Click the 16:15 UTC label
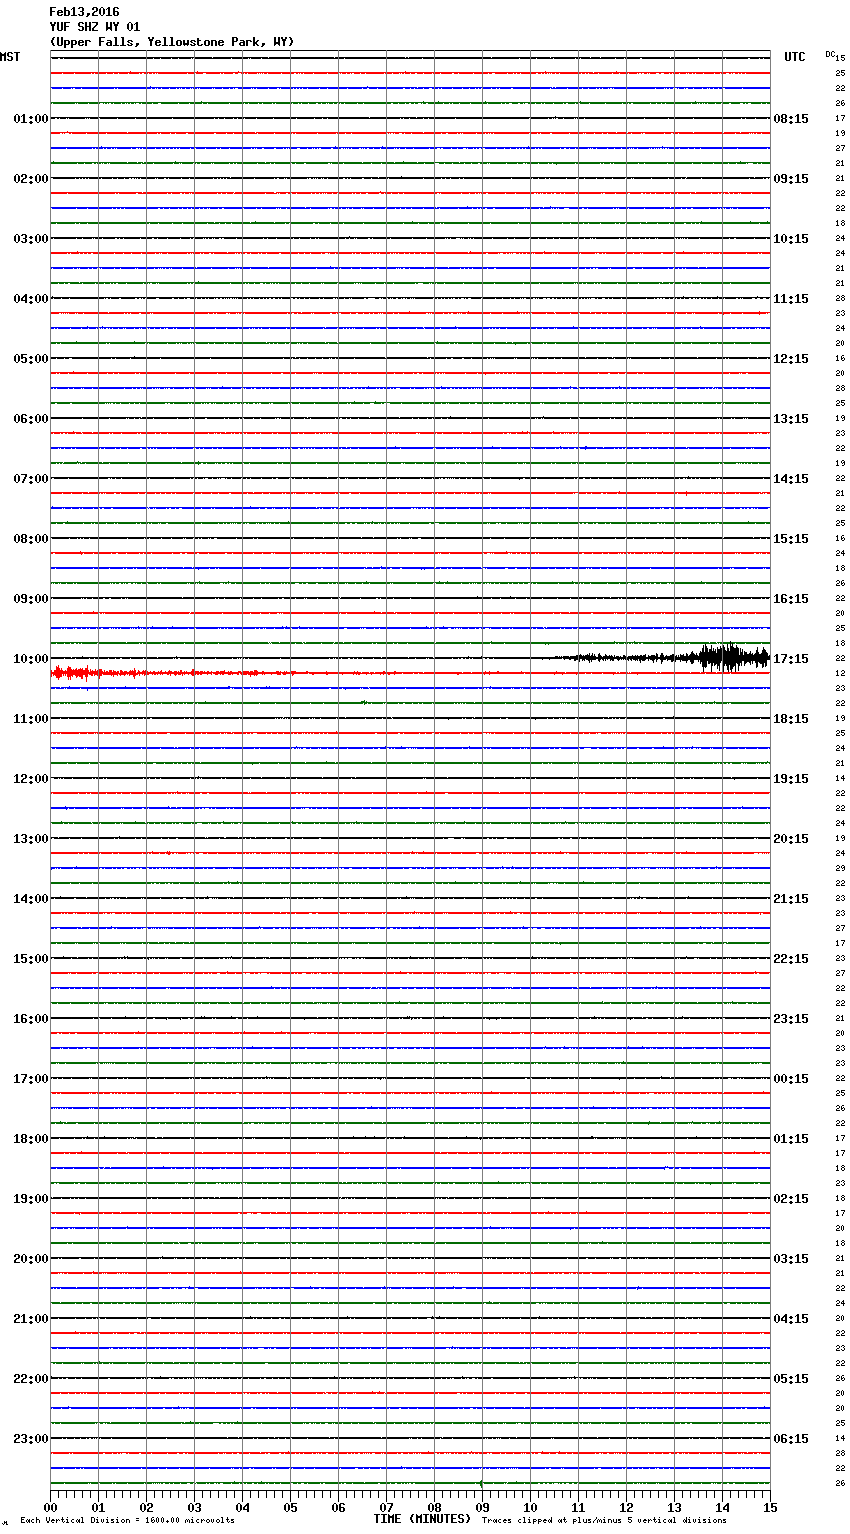 791,599
